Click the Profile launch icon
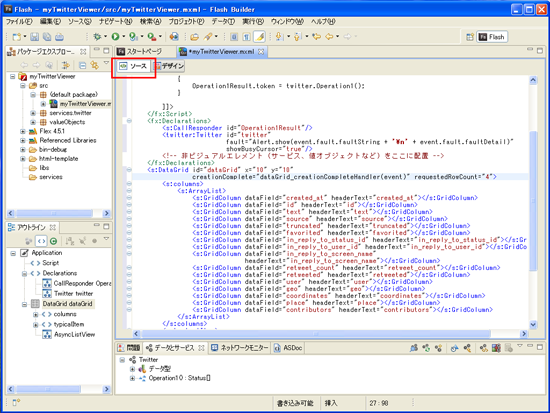550x413 pixels. 133,36
